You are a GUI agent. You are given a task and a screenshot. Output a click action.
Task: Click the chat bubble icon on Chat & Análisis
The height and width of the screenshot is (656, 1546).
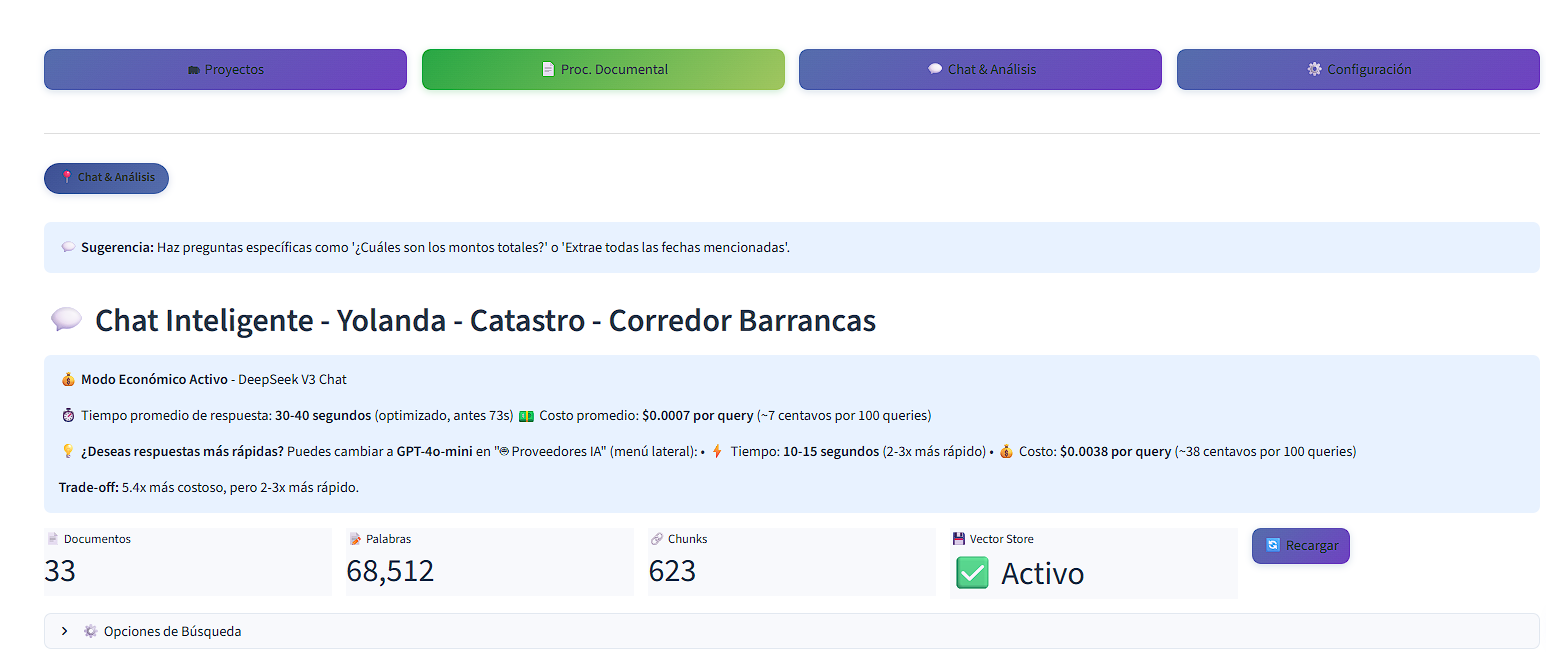tap(935, 69)
